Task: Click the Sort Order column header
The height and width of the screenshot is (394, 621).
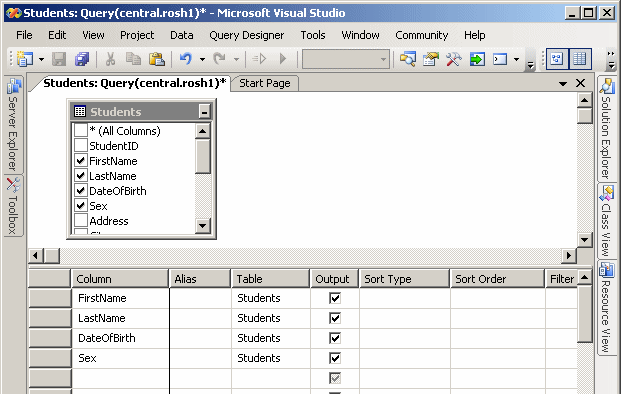Action: pos(497,279)
